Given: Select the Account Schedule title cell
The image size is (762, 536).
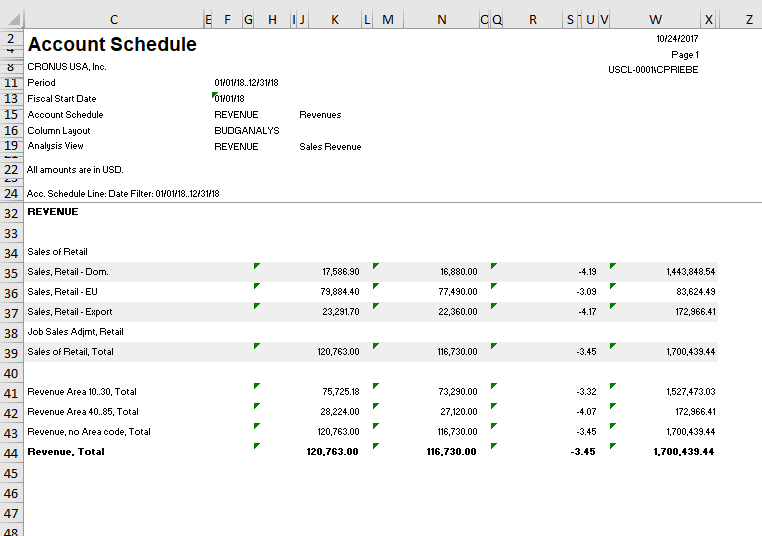Looking at the screenshot, I should (x=112, y=45).
